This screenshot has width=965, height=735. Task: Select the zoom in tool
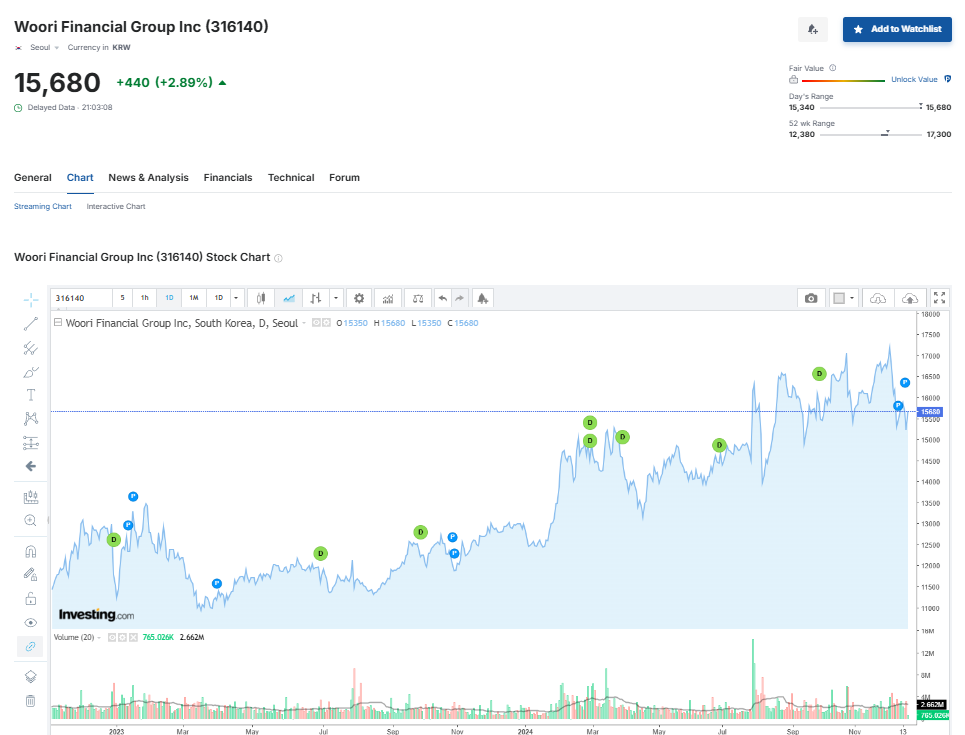click(31, 521)
